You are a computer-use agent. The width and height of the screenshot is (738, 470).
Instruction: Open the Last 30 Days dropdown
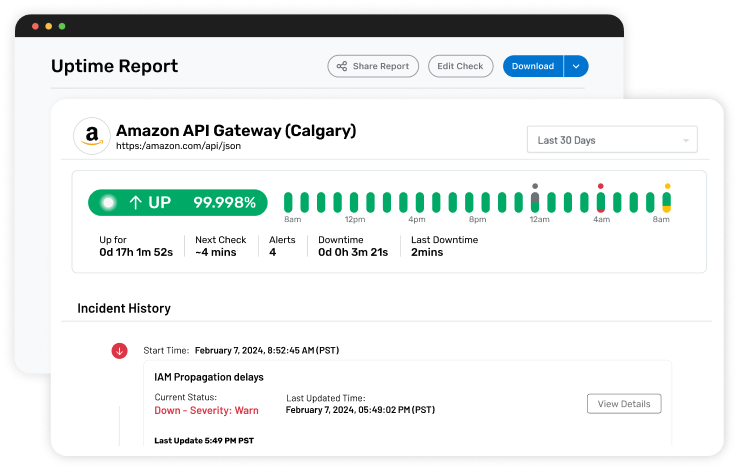(x=612, y=140)
